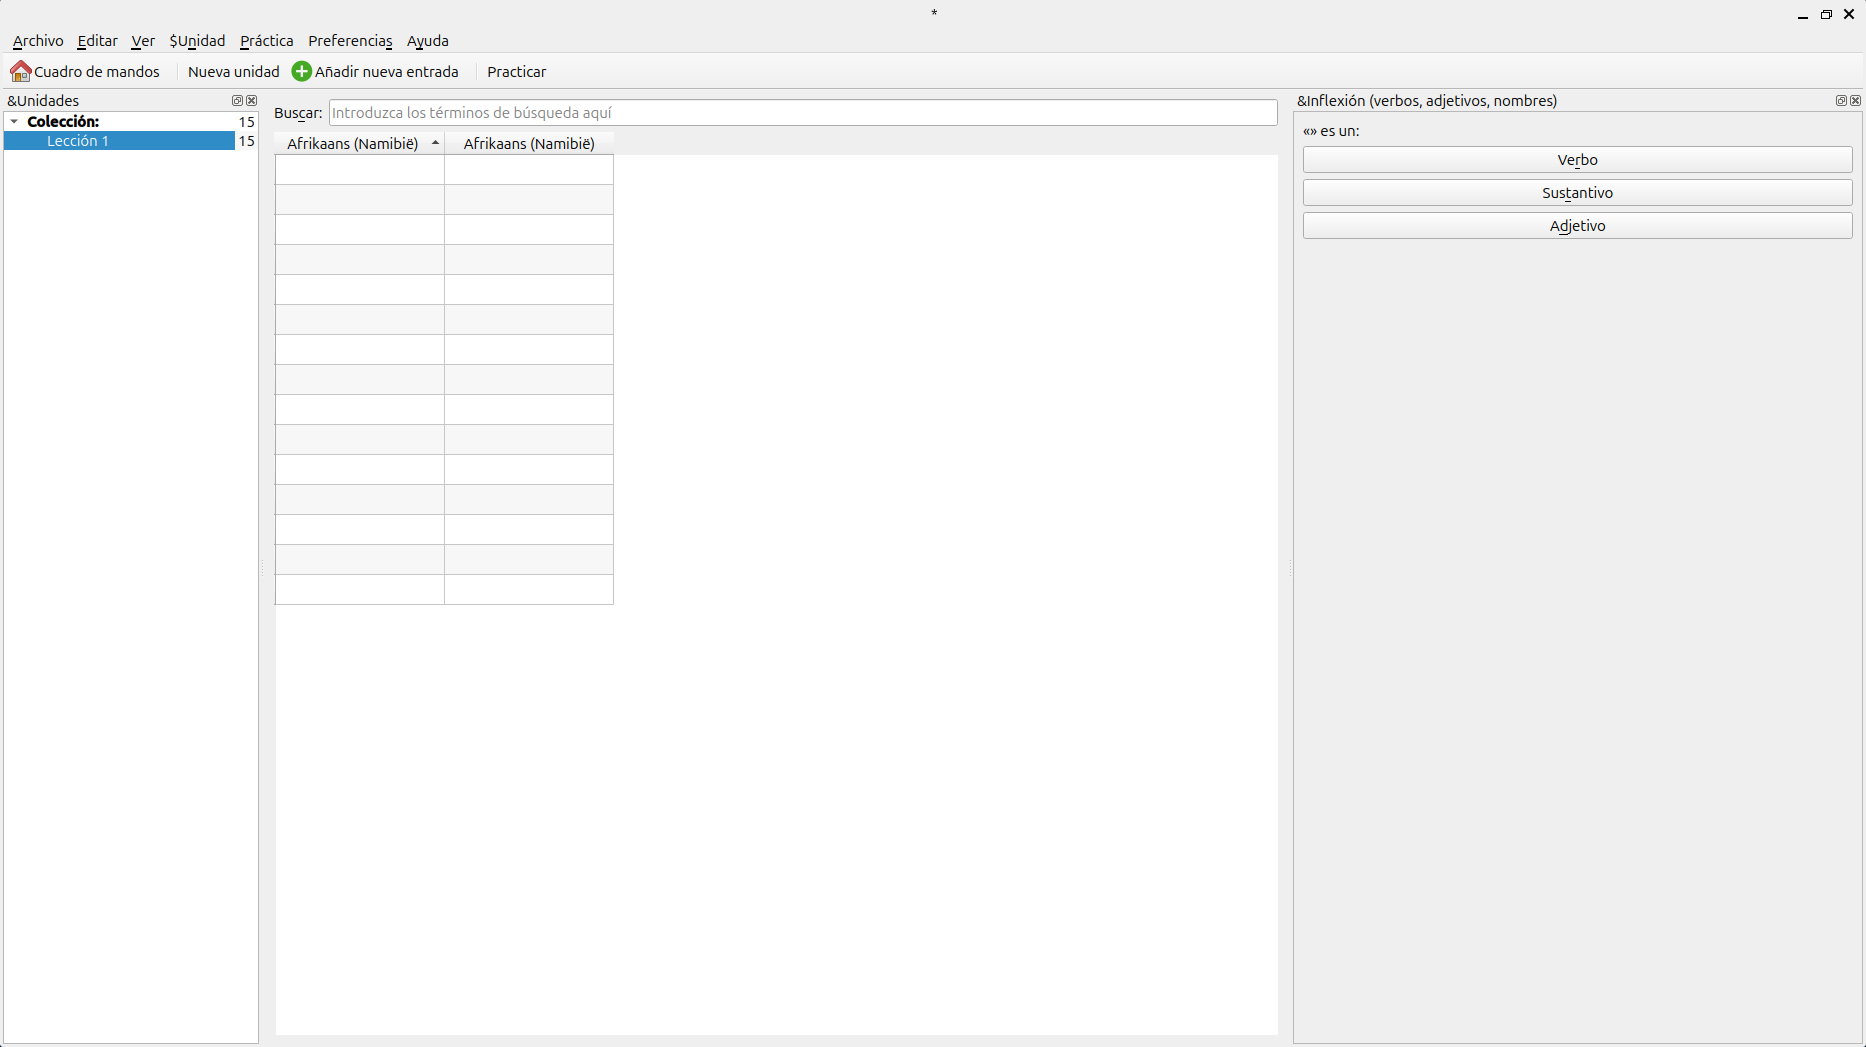Screen dimensions: 1866x1047
Task: Close the Unidades panel
Action: (252, 101)
